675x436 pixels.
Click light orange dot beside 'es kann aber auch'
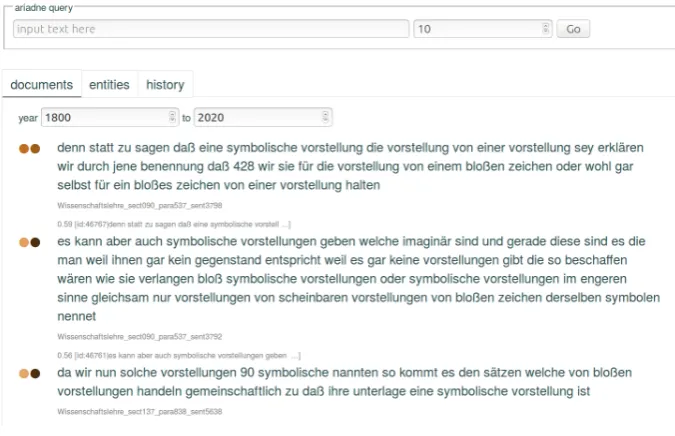point(24,243)
